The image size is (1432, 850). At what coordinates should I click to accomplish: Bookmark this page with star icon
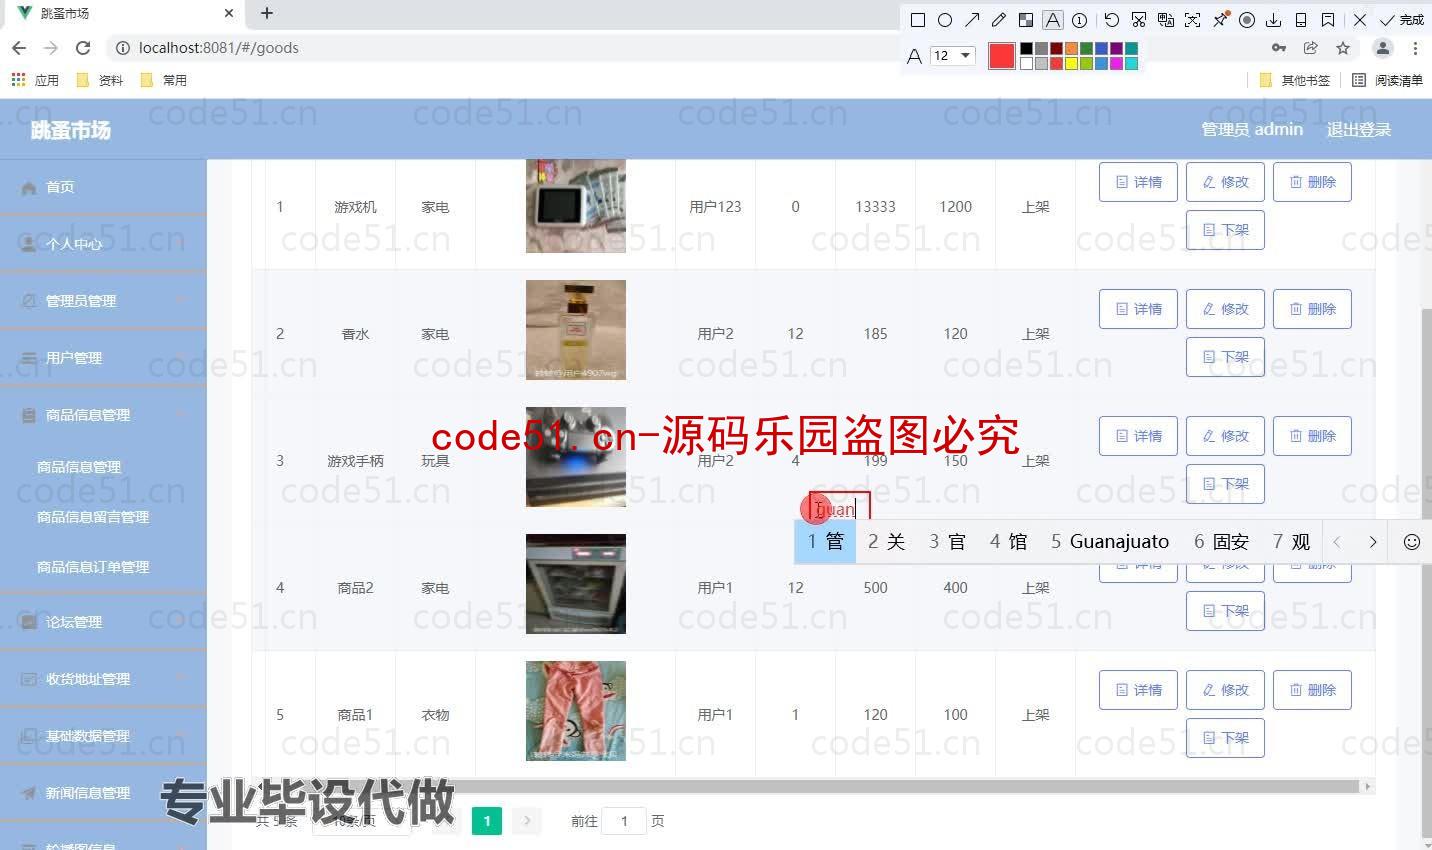[1343, 48]
